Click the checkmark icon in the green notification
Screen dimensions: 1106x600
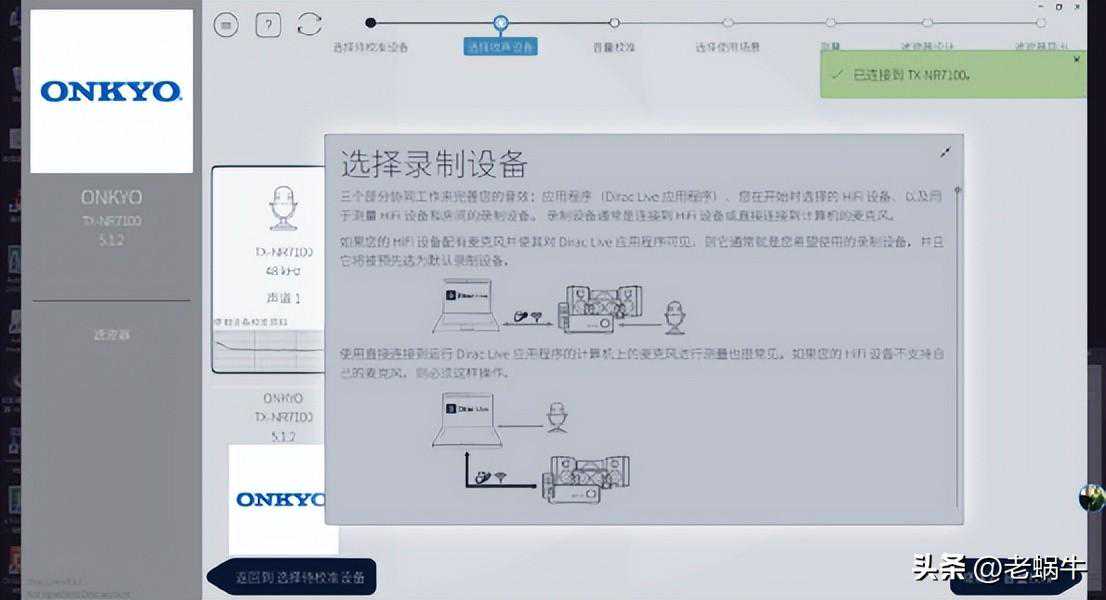837,75
